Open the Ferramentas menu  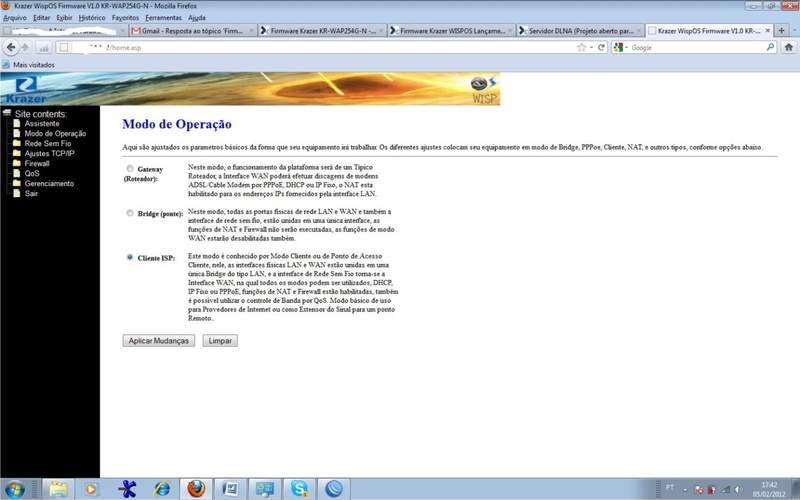(163, 18)
